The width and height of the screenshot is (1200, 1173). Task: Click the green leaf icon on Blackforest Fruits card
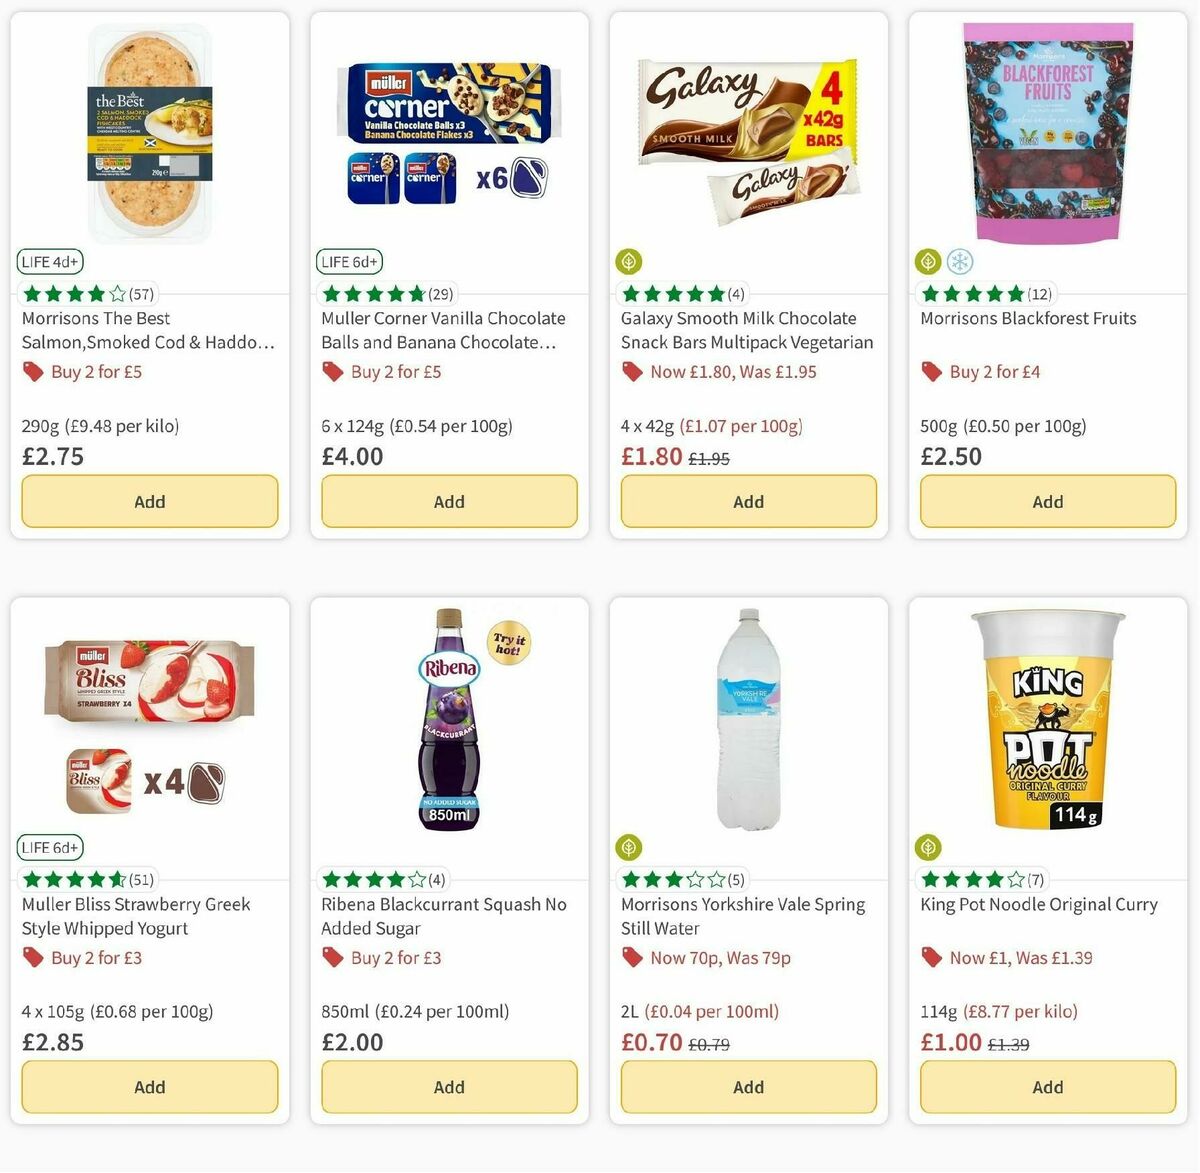pyautogui.click(x=926, y=261)
